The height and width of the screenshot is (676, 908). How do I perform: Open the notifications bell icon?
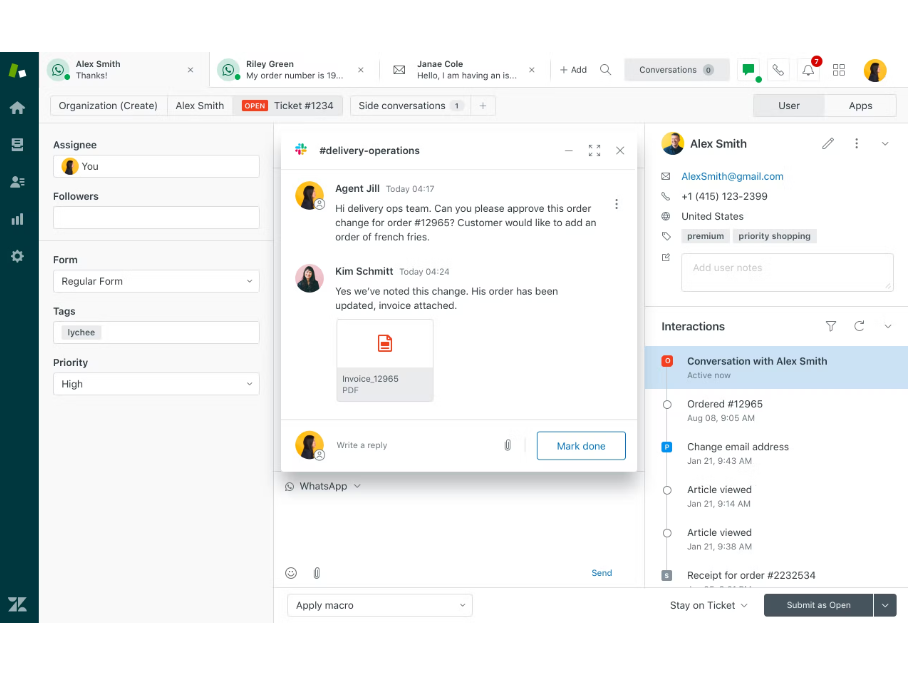tap(808, 70)
